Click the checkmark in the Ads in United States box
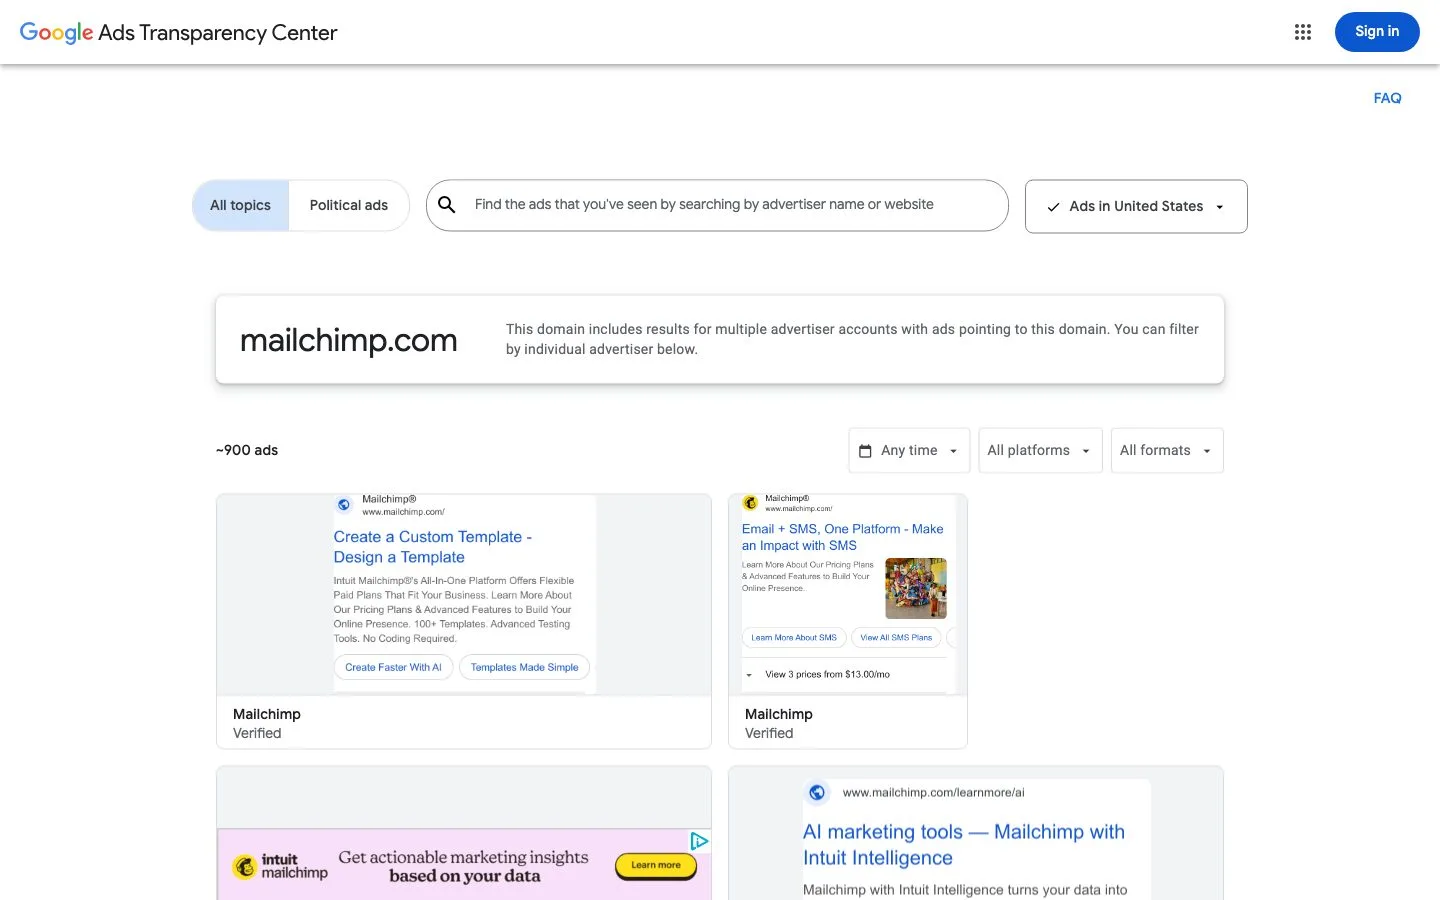This screenshot has width=1440, height=900. pos(1053,207)
